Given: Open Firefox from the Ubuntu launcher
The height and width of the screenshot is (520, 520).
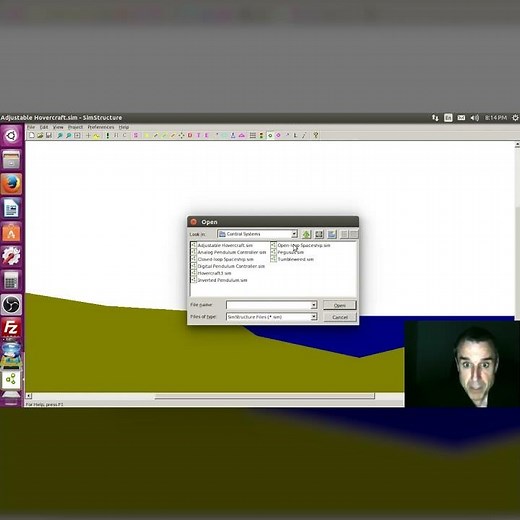Looking at the screenshot, I should coord(11,184).
